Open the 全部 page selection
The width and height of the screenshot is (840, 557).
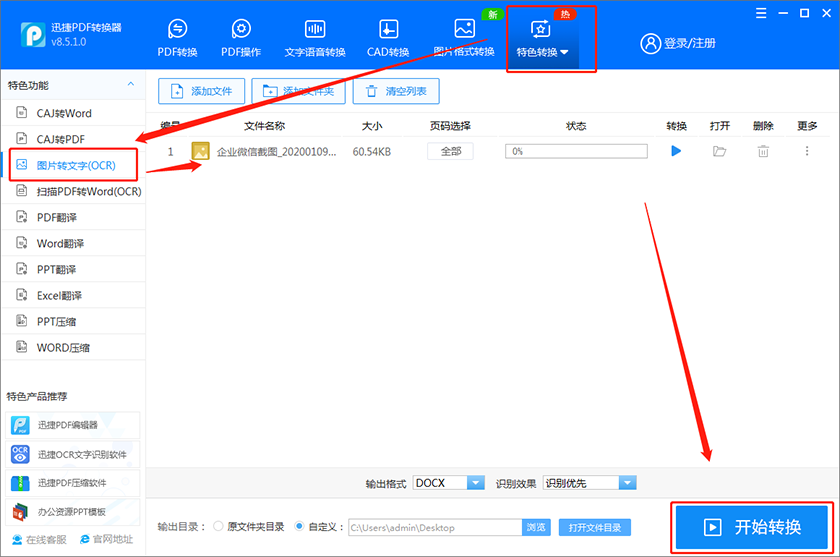tap(450, 151)
